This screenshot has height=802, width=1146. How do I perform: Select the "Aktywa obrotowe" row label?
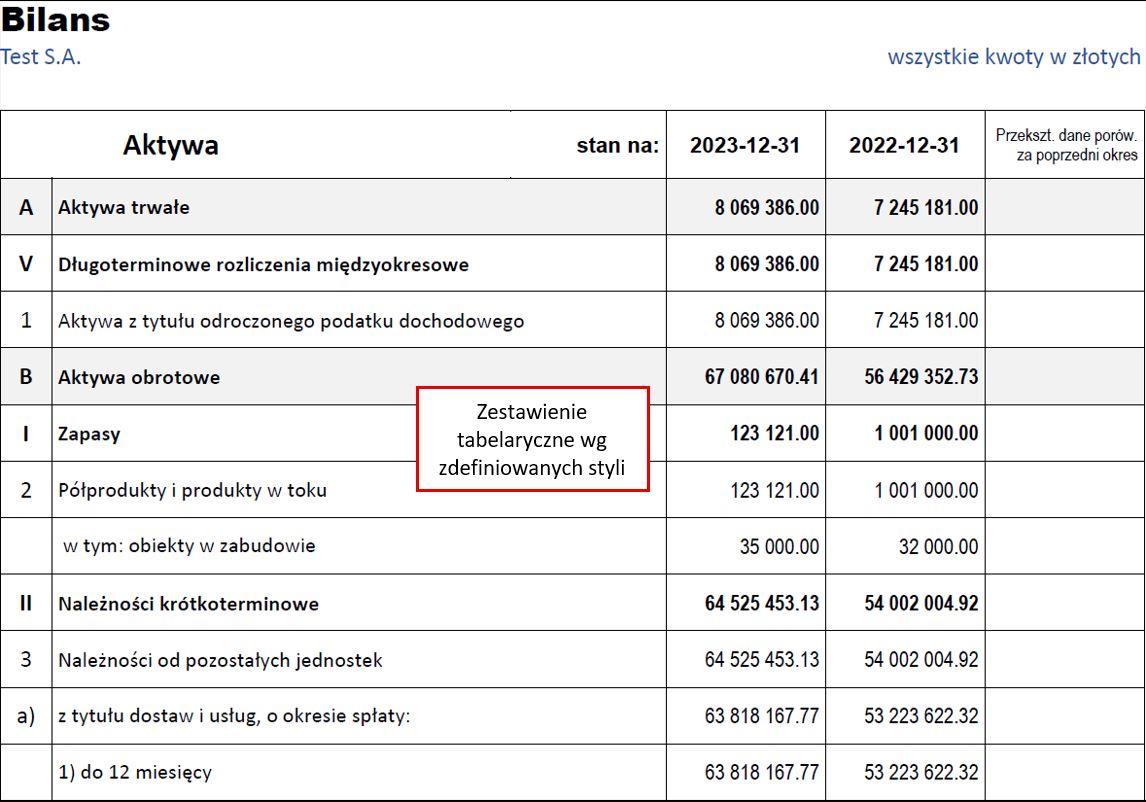(x=139, y=377)
